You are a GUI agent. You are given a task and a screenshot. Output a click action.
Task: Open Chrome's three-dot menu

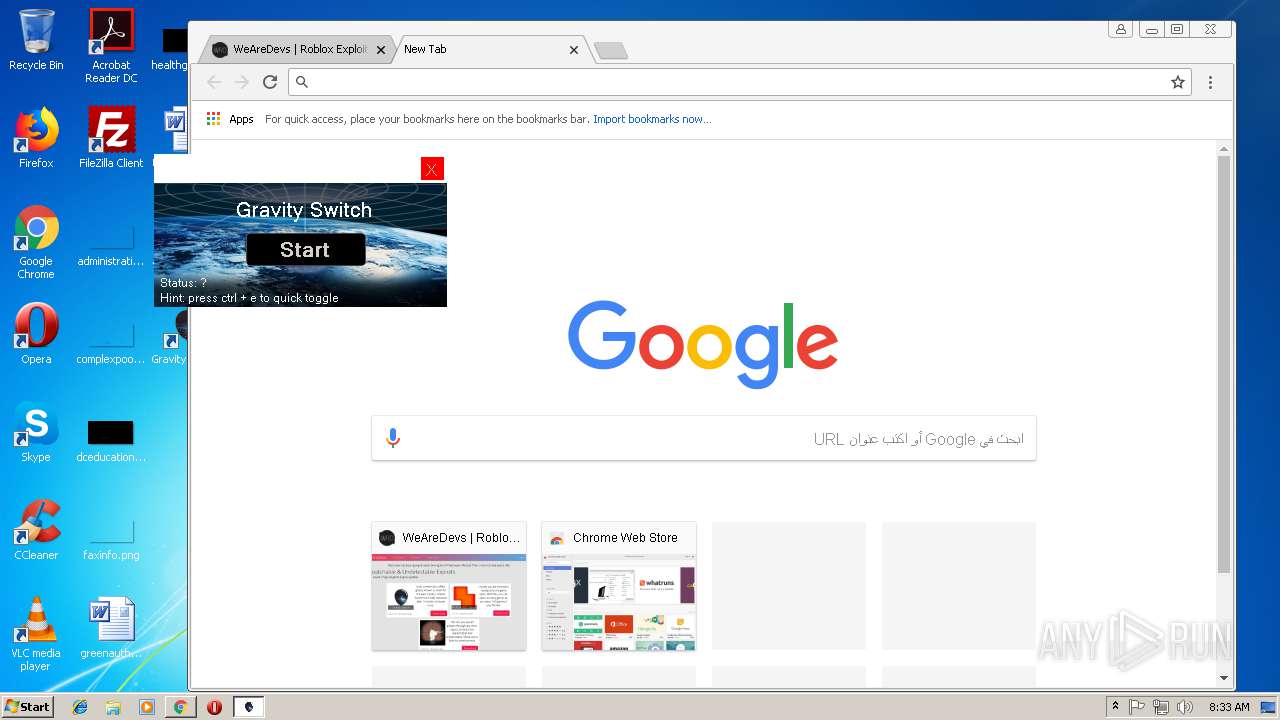click(1210, 82)
